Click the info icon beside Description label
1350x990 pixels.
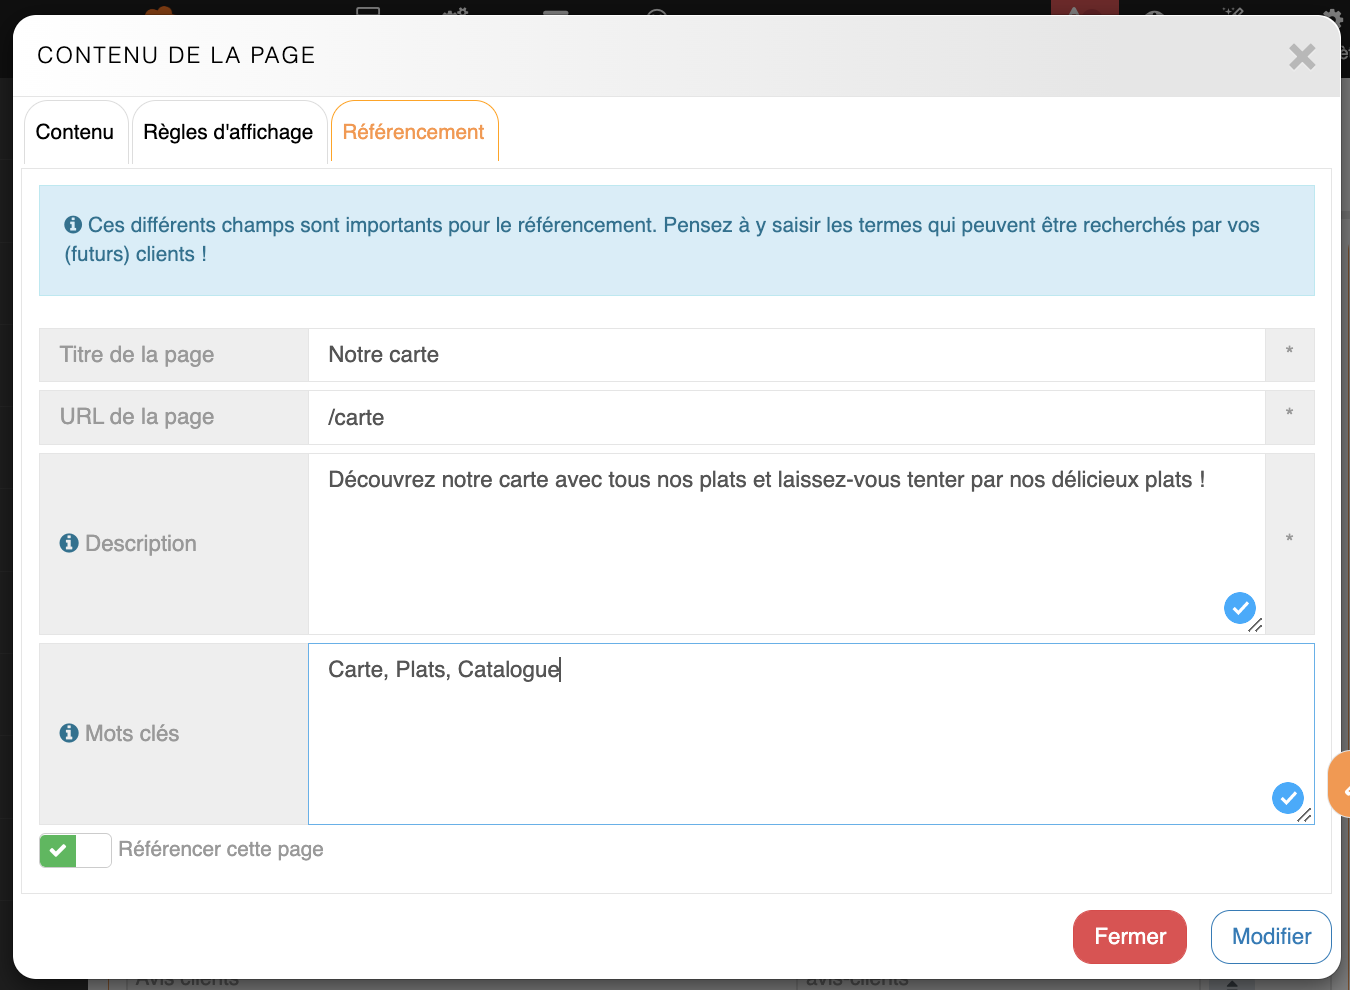[69, 543]
